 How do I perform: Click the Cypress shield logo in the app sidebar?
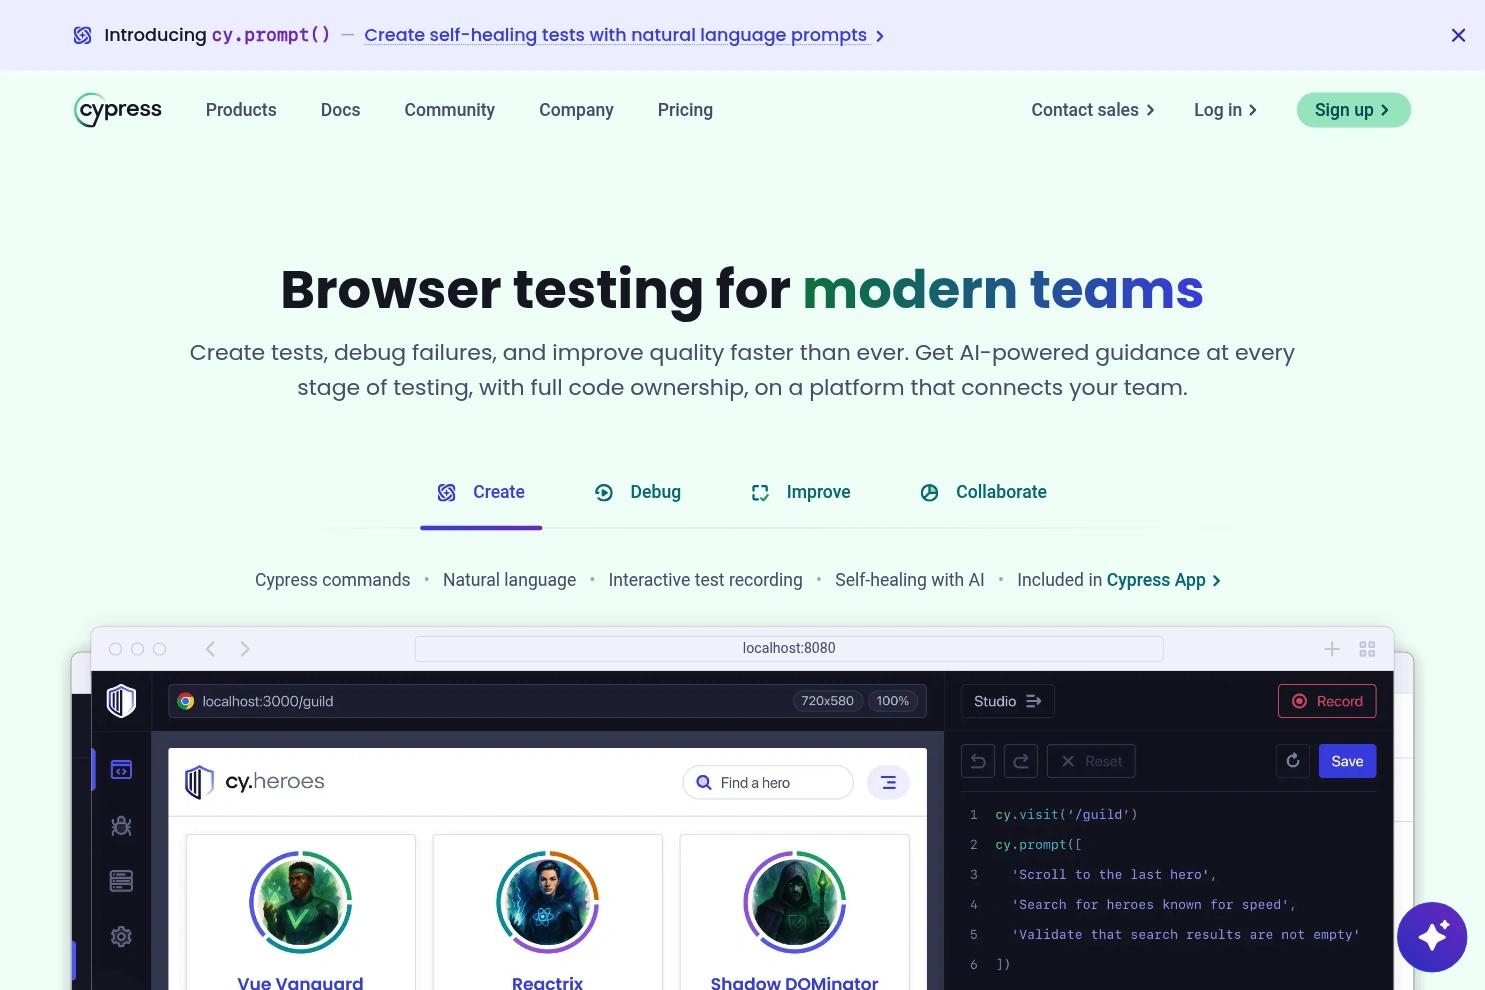[121, 701]
